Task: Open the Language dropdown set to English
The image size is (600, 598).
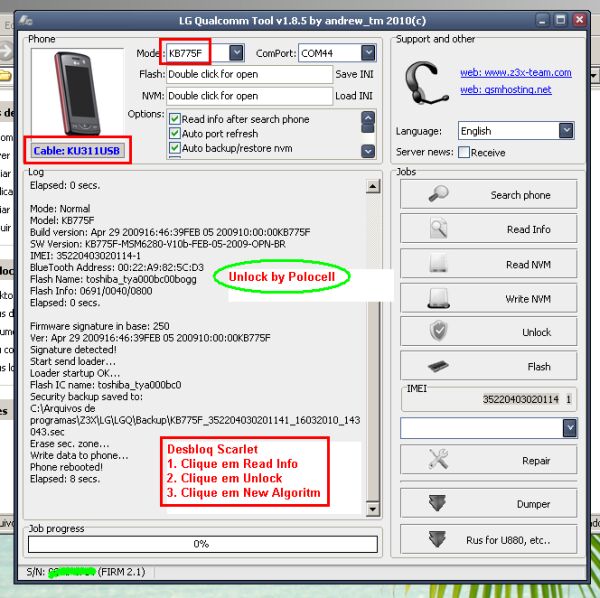Action: [566, 130]
